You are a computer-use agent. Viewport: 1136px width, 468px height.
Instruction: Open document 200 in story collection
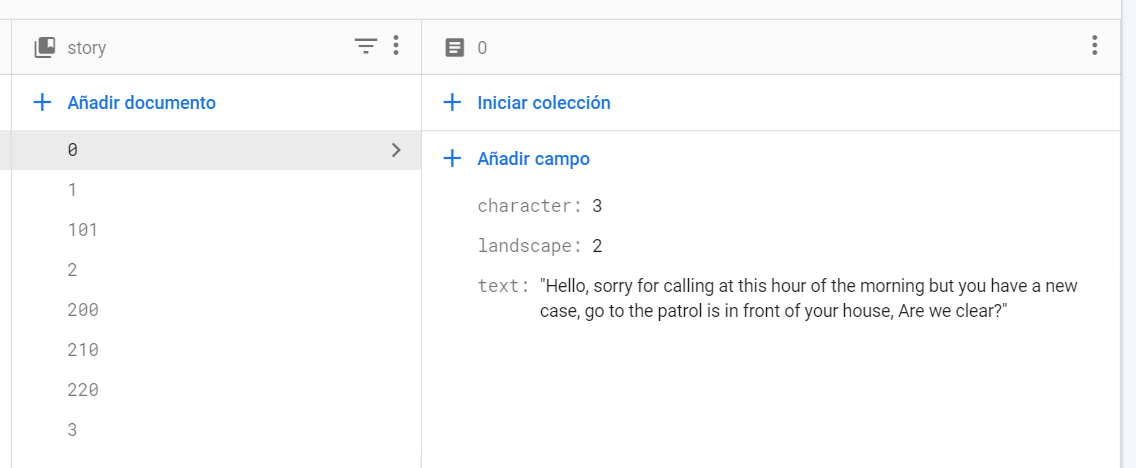click(82, 310)
